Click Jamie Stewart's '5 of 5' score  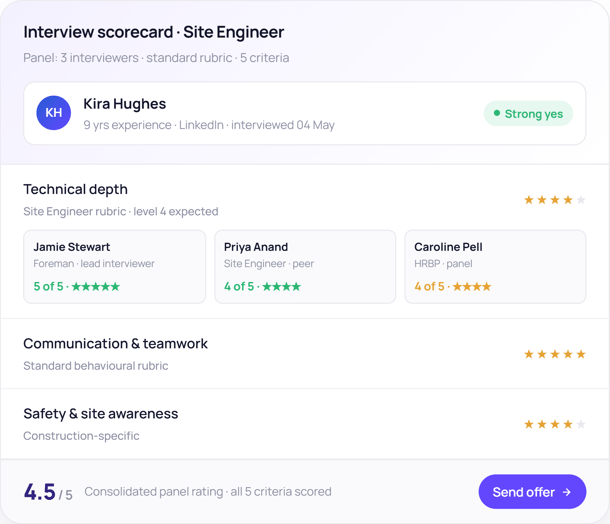click(x=76, y=286)
